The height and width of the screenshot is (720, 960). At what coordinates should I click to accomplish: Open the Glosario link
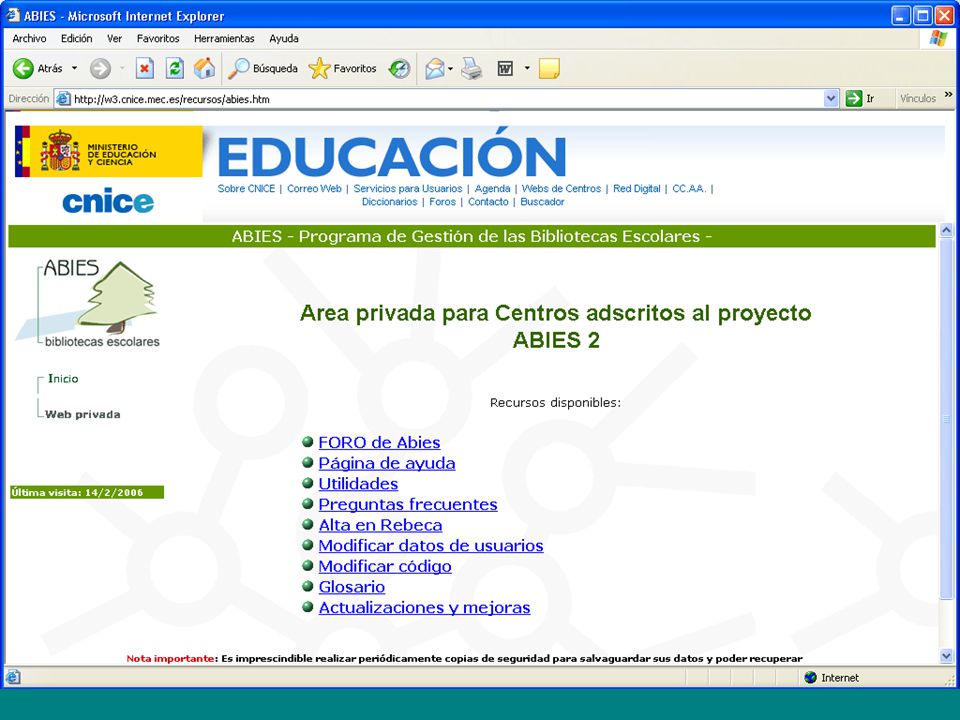pos(351,587)
